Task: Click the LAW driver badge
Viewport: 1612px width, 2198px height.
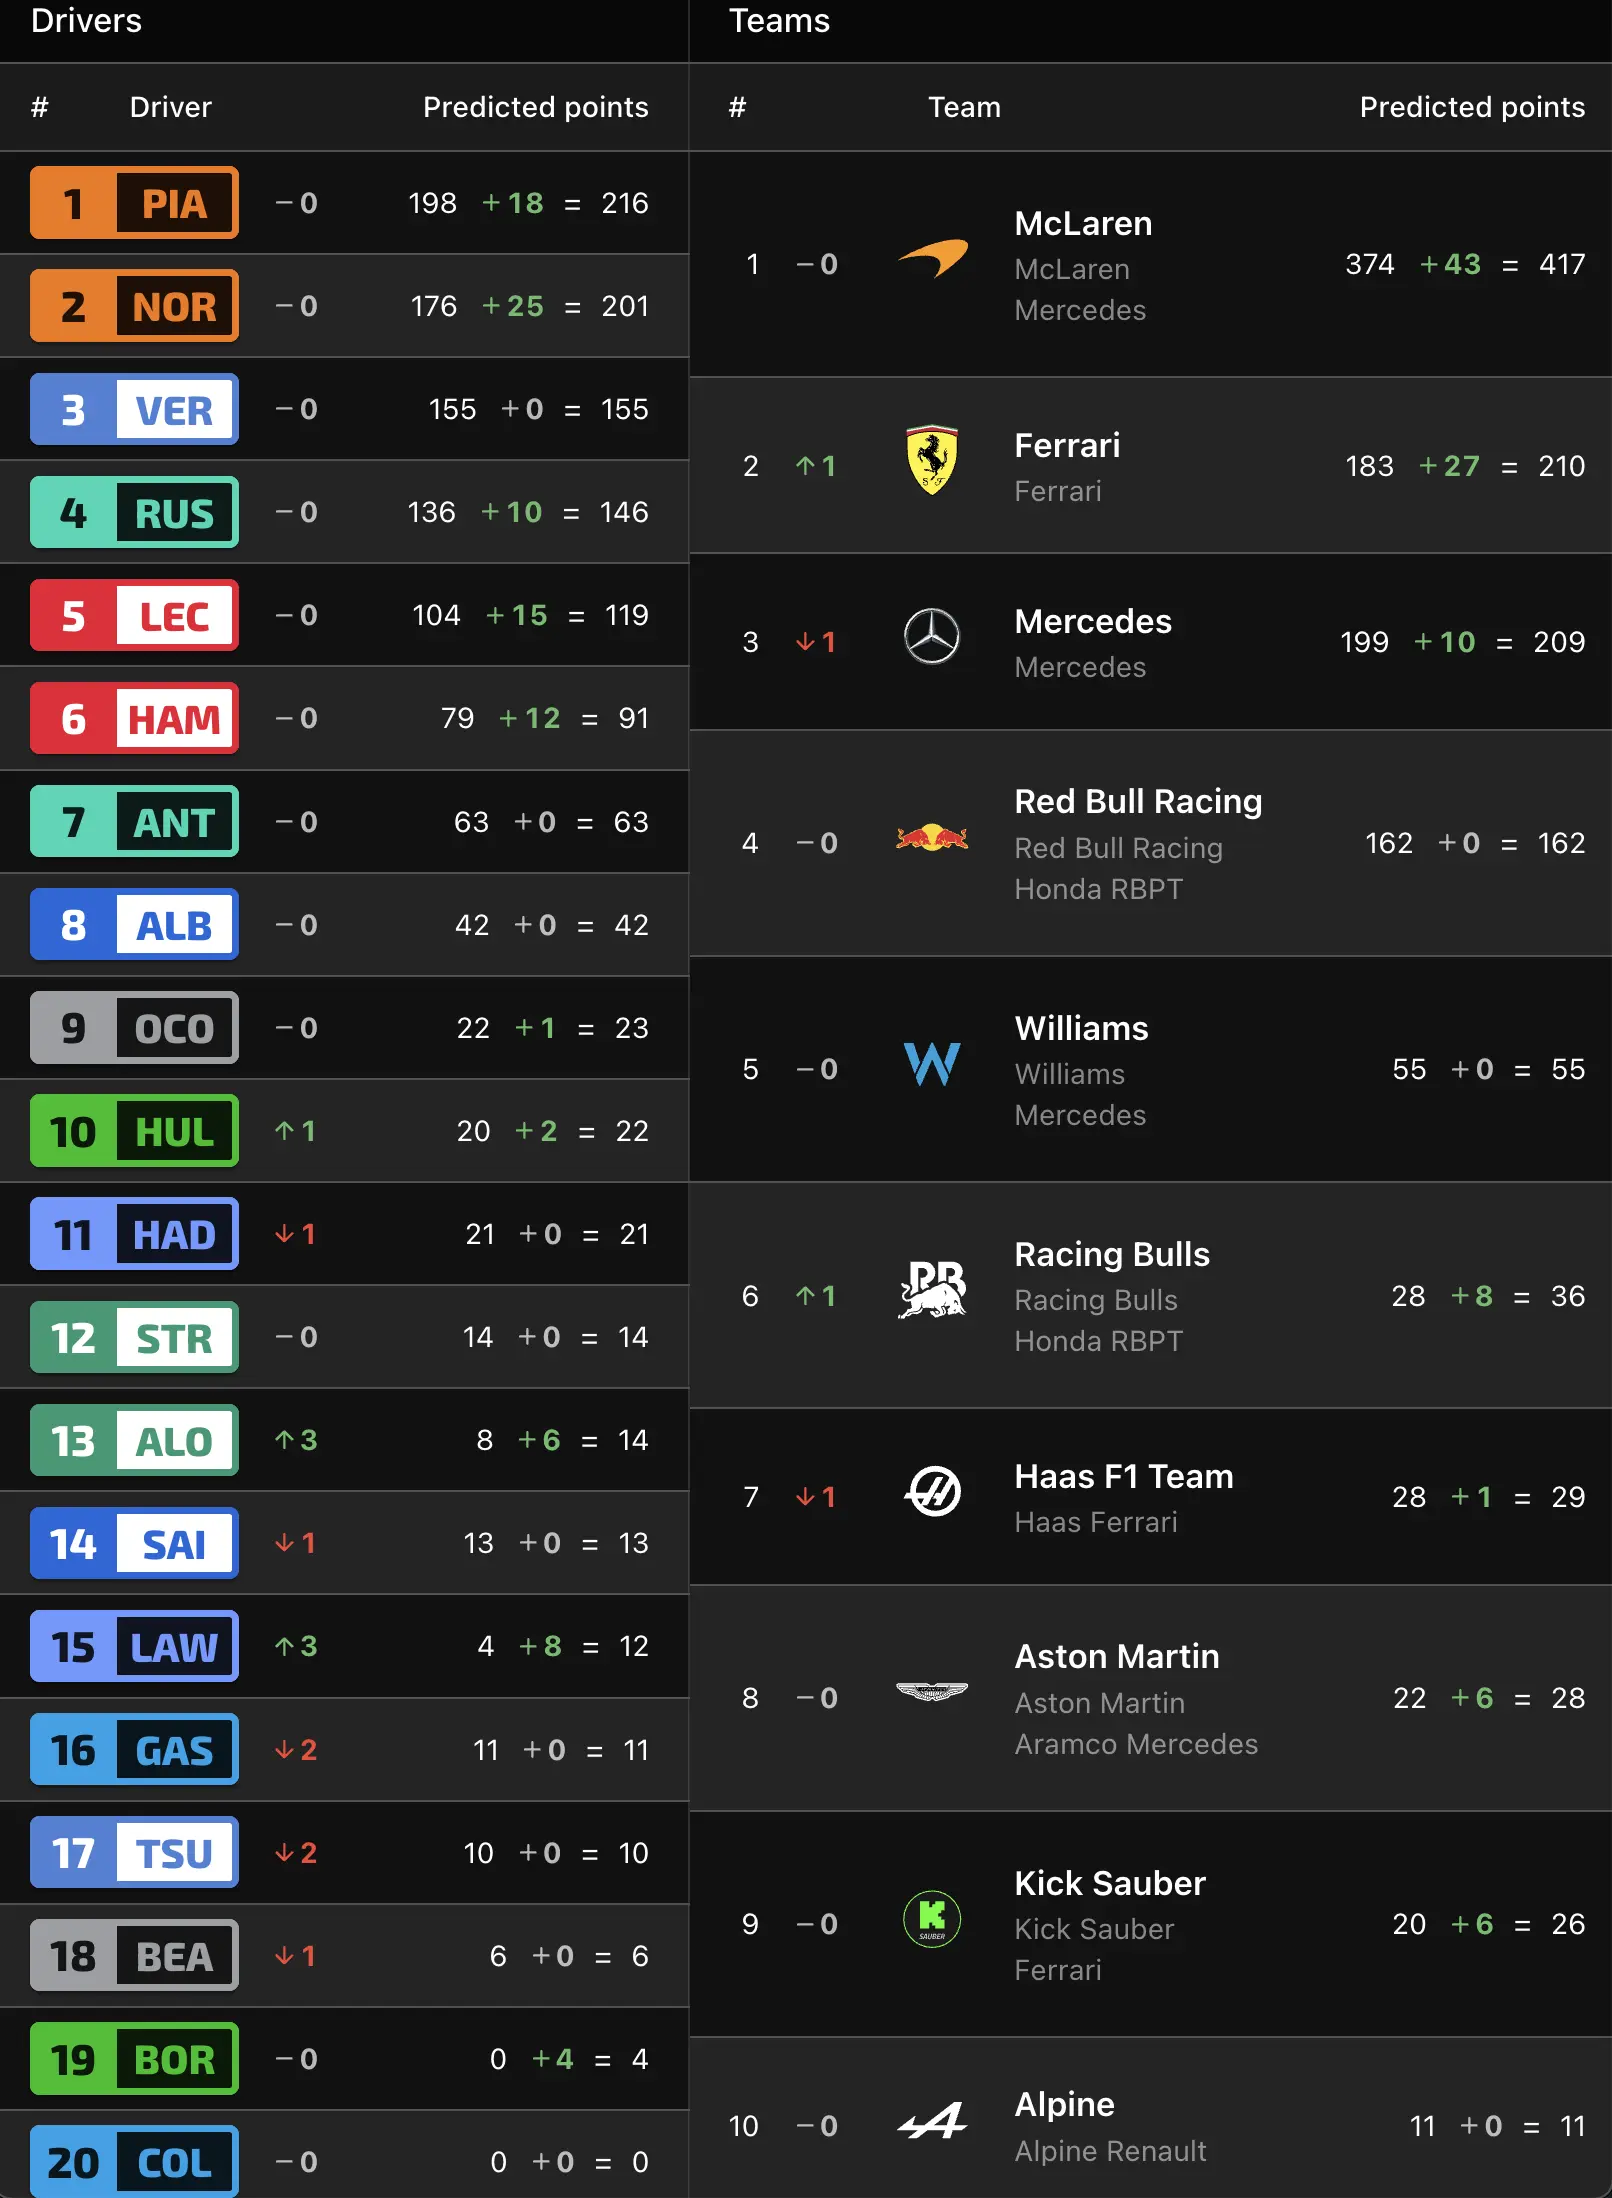Action: tap(134, 1646)
